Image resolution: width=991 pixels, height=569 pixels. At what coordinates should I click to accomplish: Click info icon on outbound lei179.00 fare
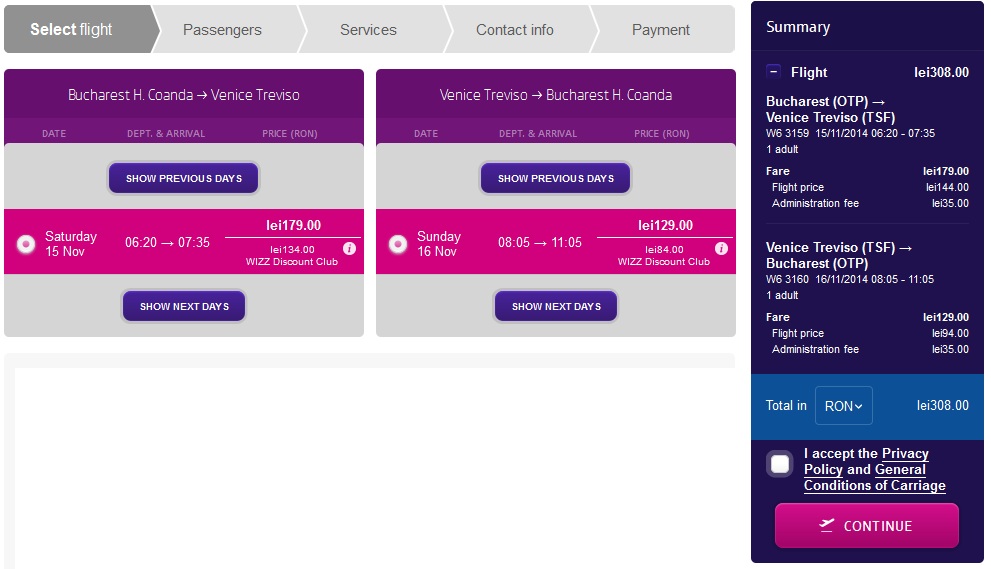(x=349, y=248)
